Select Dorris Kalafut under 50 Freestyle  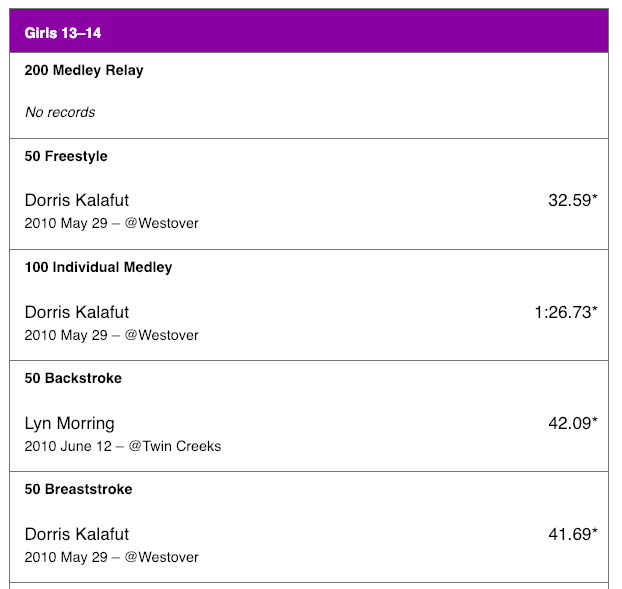pyautogui.click(x=77, y=200)
